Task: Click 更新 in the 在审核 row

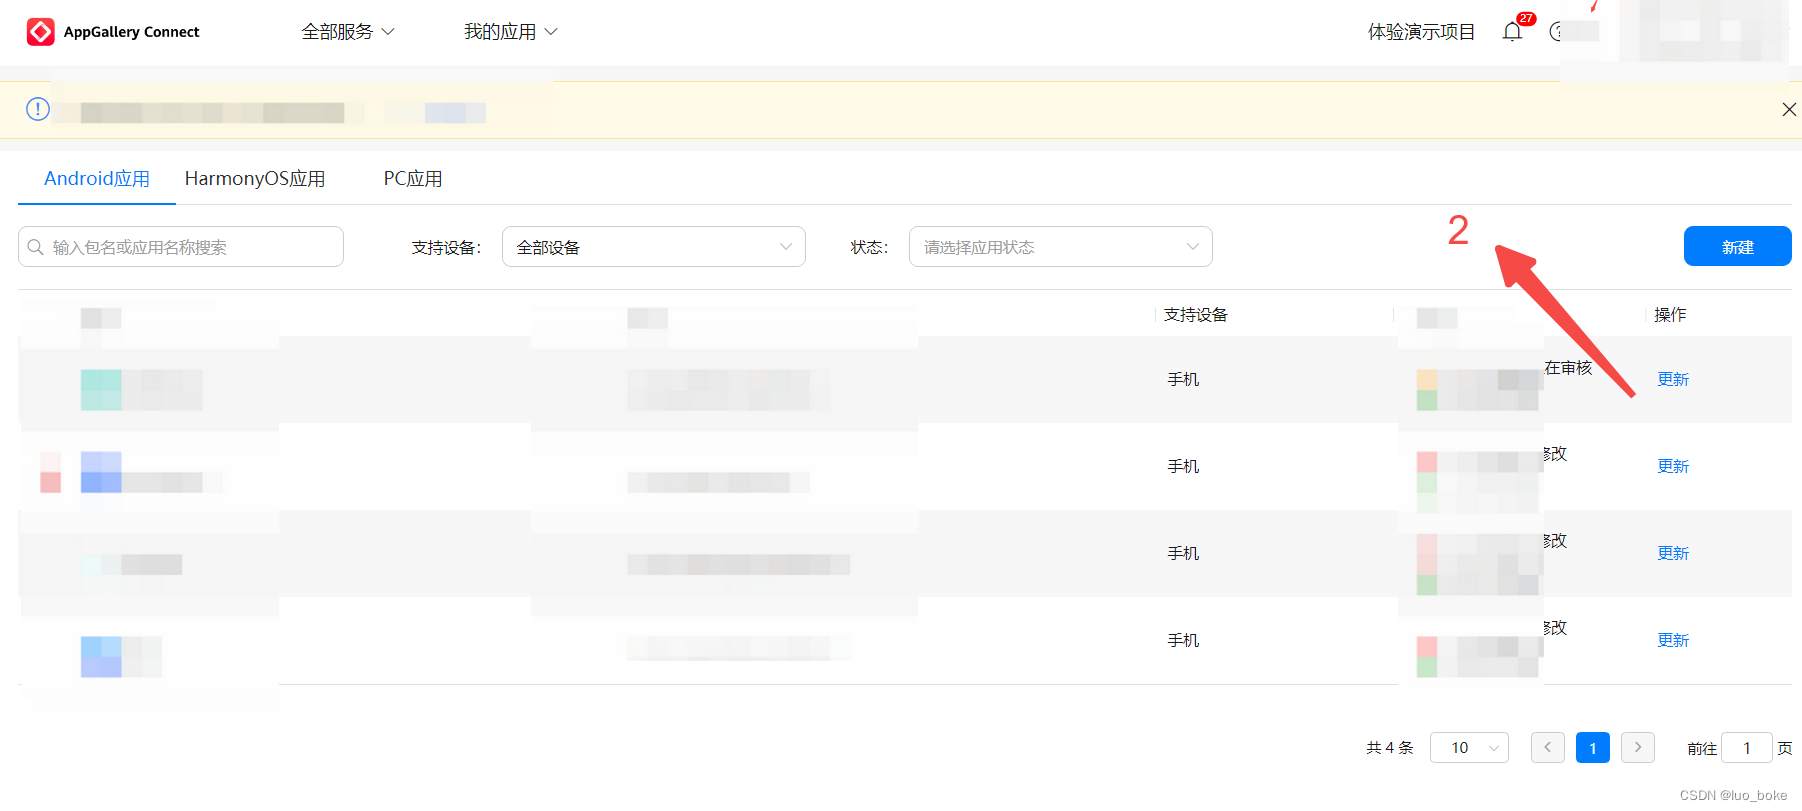Action: pos(1673,379)
